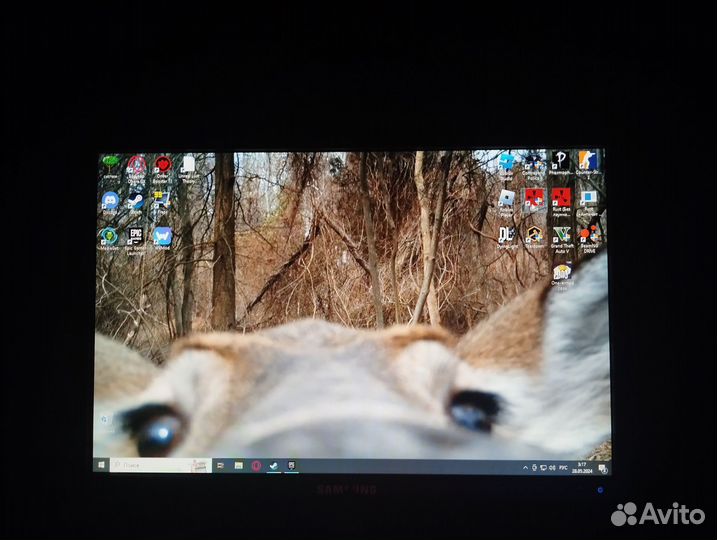Screen dimensions: 717x540
Task: Open the Roblox Player shortcut
Action: tap(507, 199)
